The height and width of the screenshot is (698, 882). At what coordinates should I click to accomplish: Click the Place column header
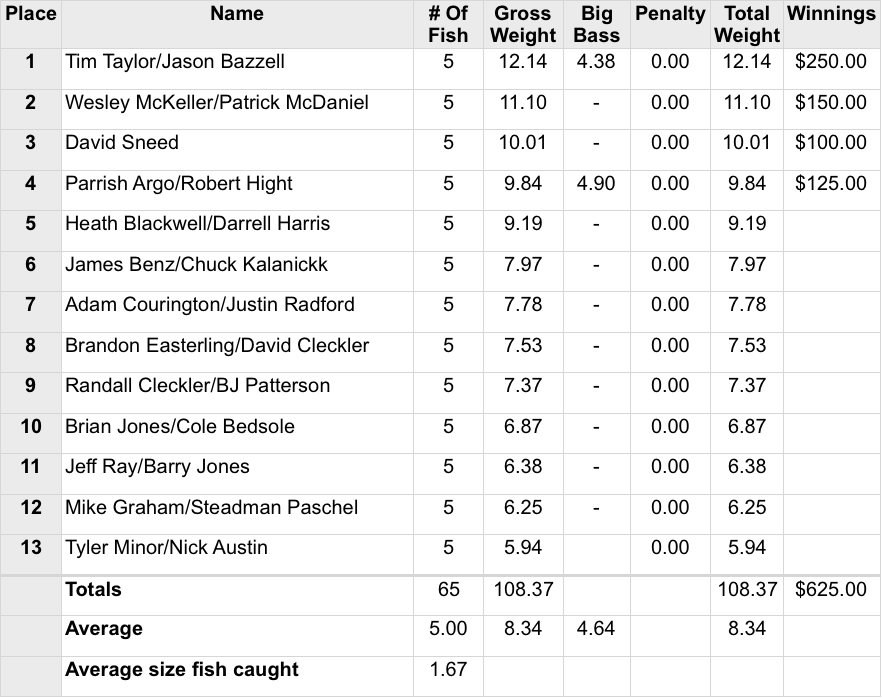click(x=30, y=14)
